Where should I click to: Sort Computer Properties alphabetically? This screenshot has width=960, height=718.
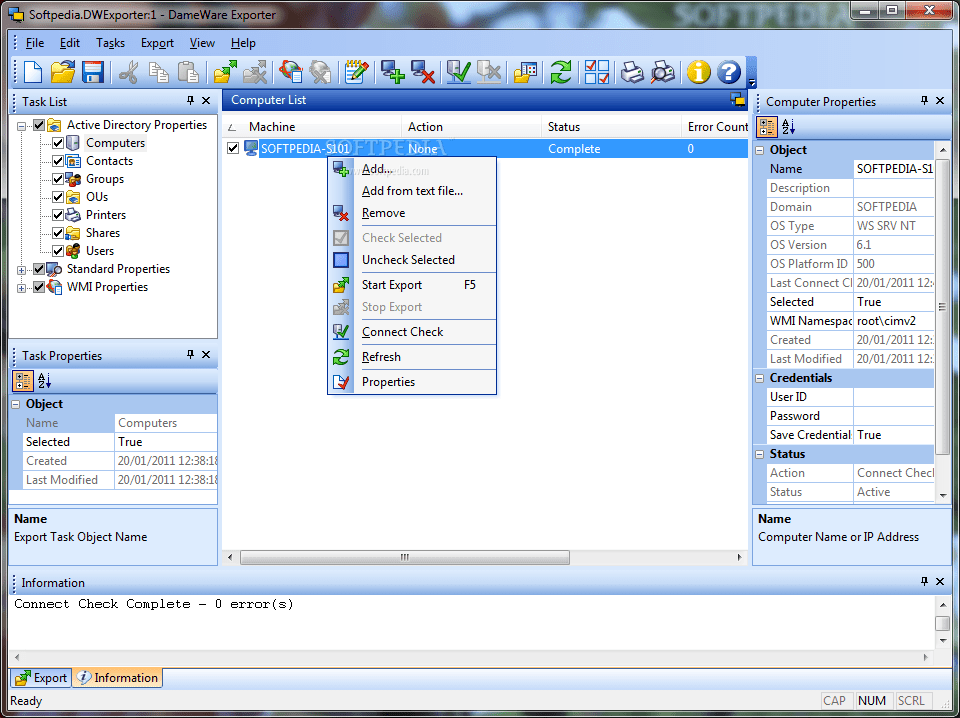(x=789, y=127)
